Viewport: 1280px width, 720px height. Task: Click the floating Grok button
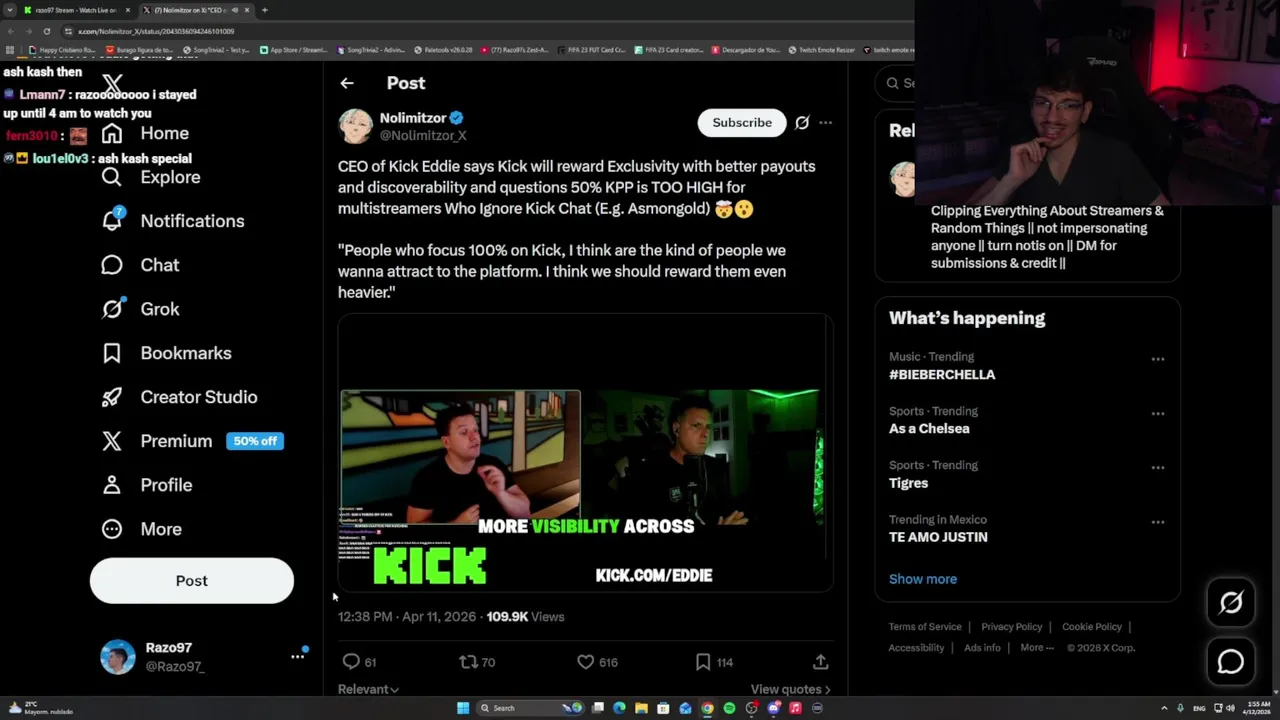1231,602
